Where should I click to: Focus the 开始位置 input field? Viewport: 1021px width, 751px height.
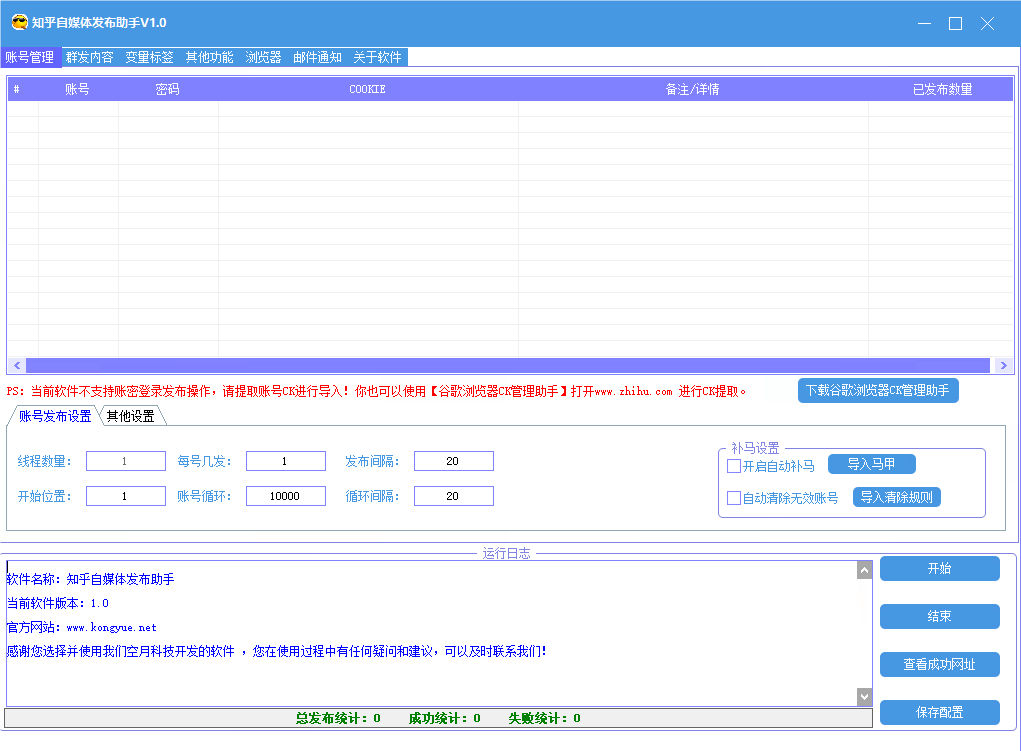[x=126, y=496]
